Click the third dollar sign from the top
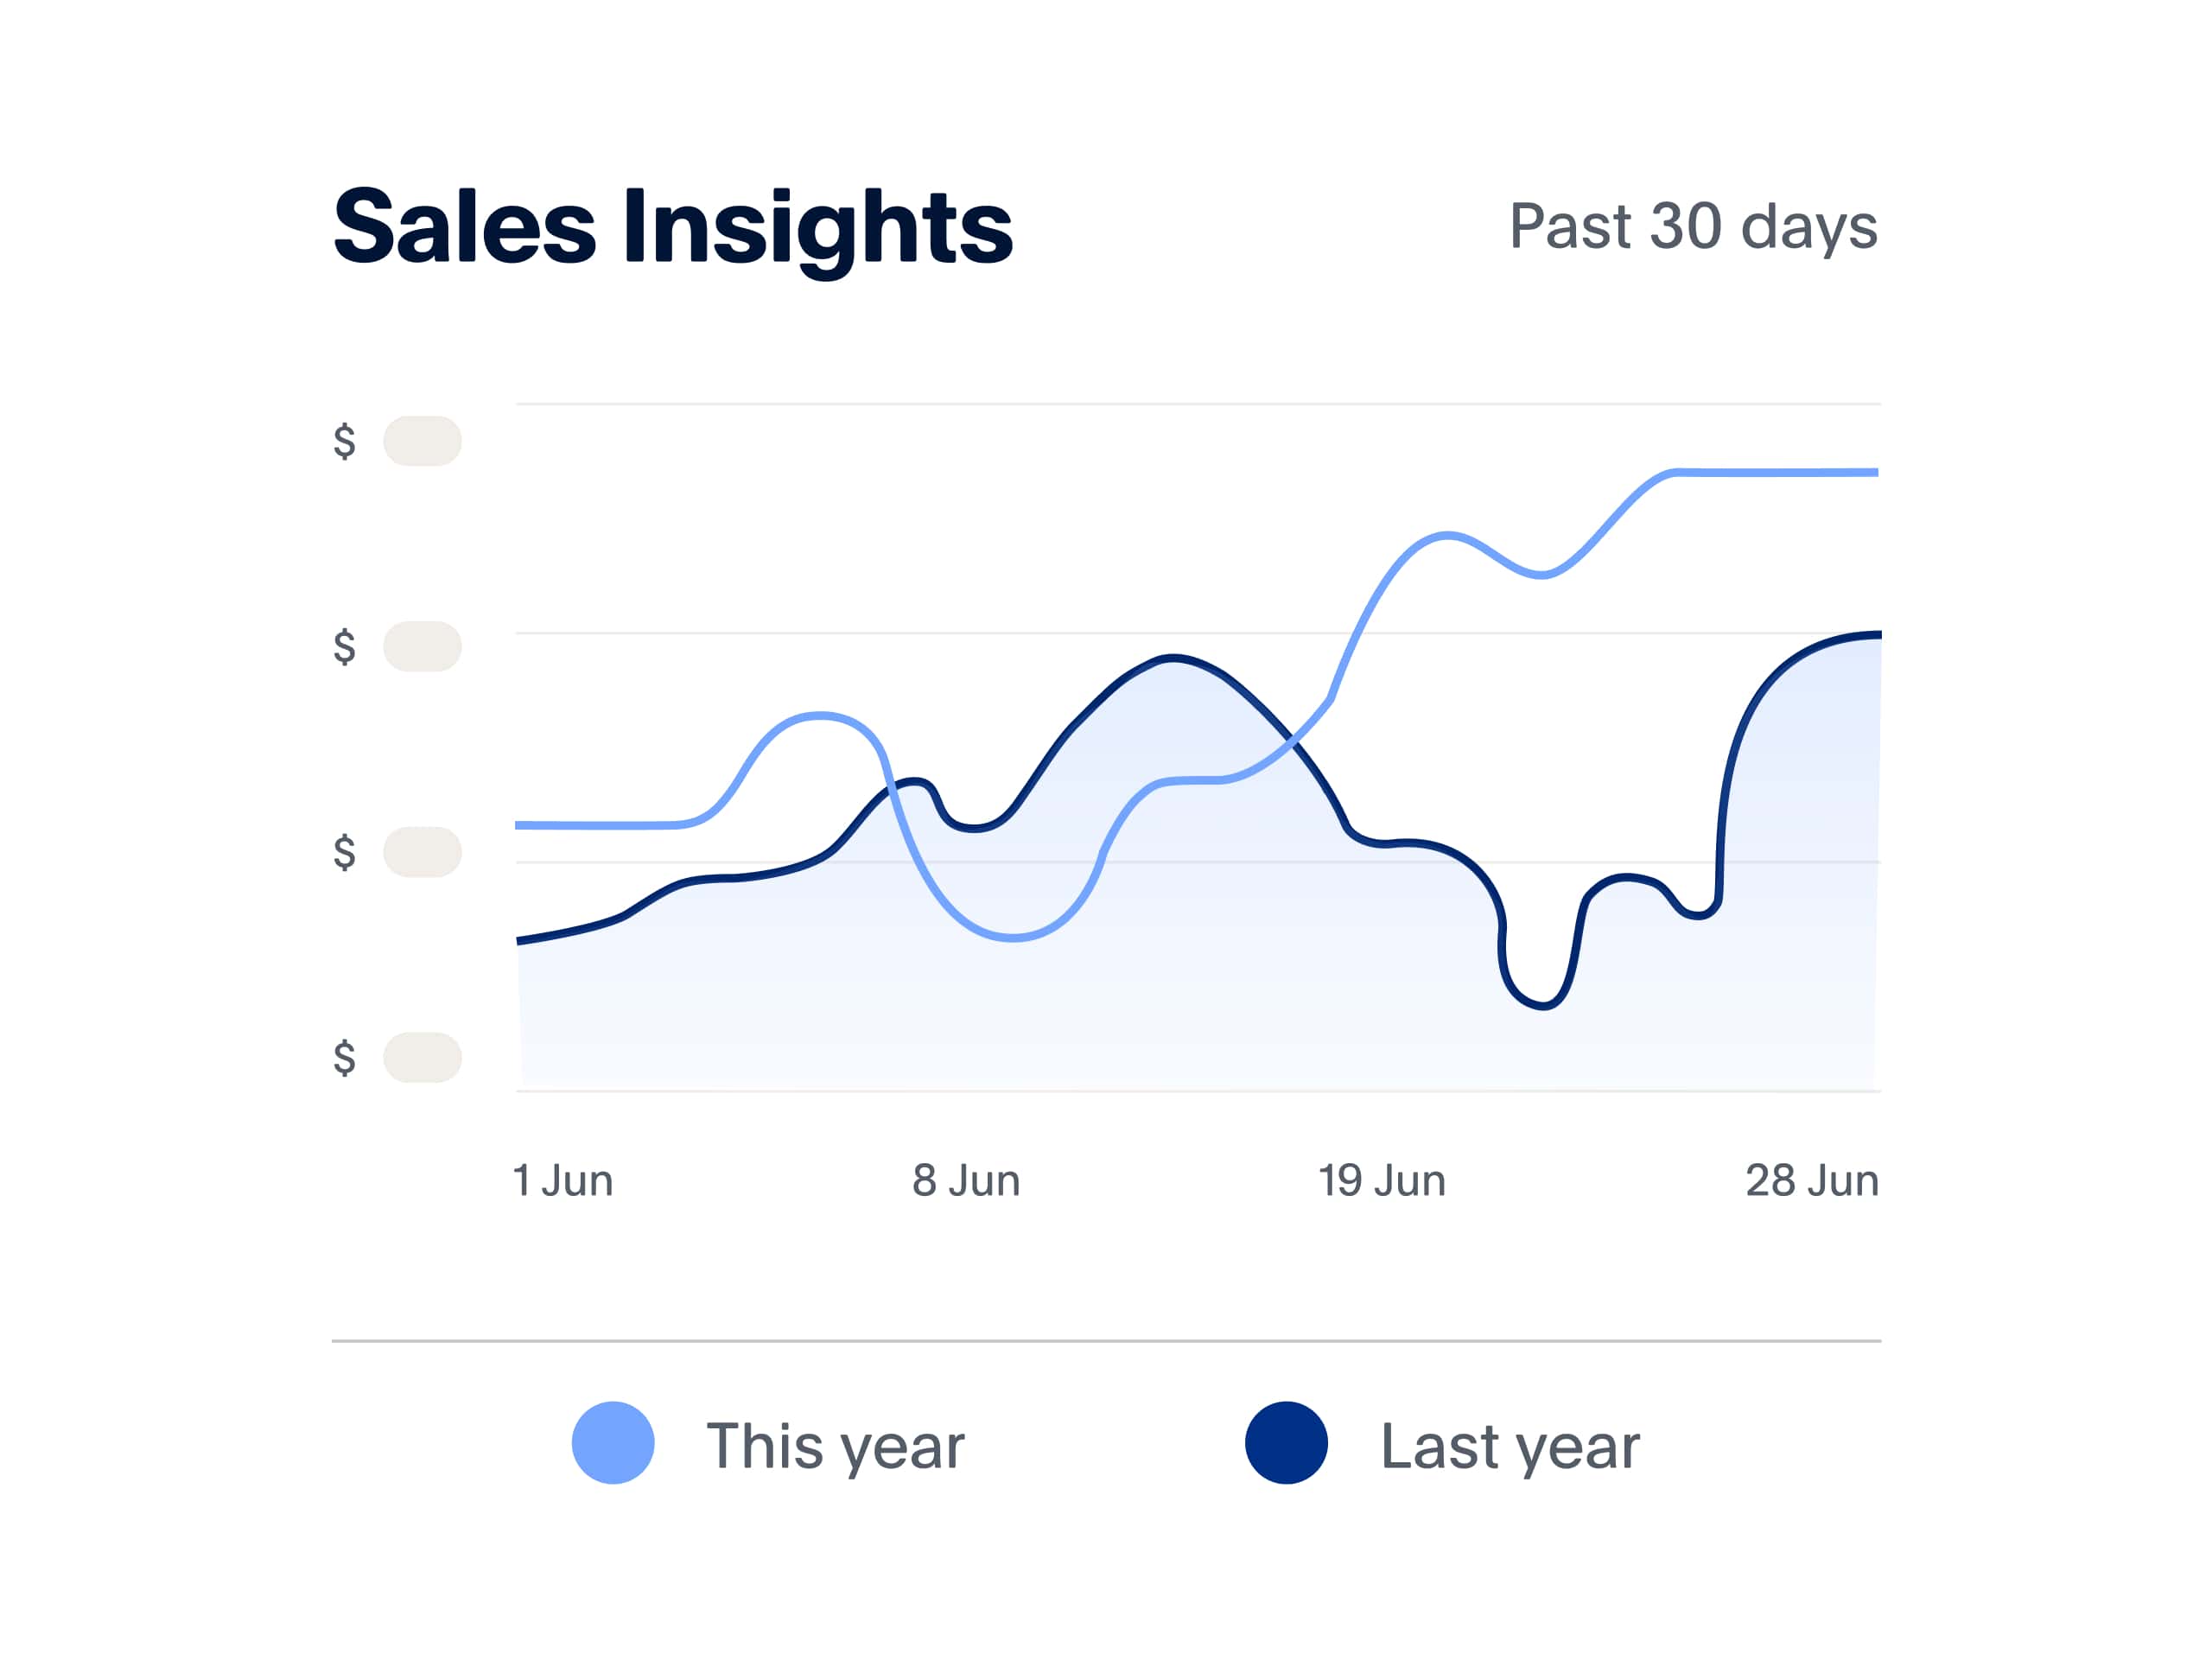2212x1660 pixels. pyautogui.click(x=344, y=852)
